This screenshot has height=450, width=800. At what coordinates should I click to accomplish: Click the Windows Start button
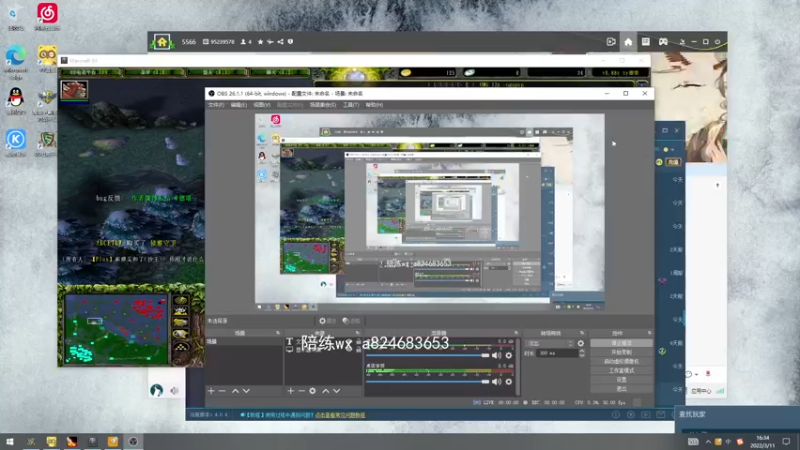[10, 442]
